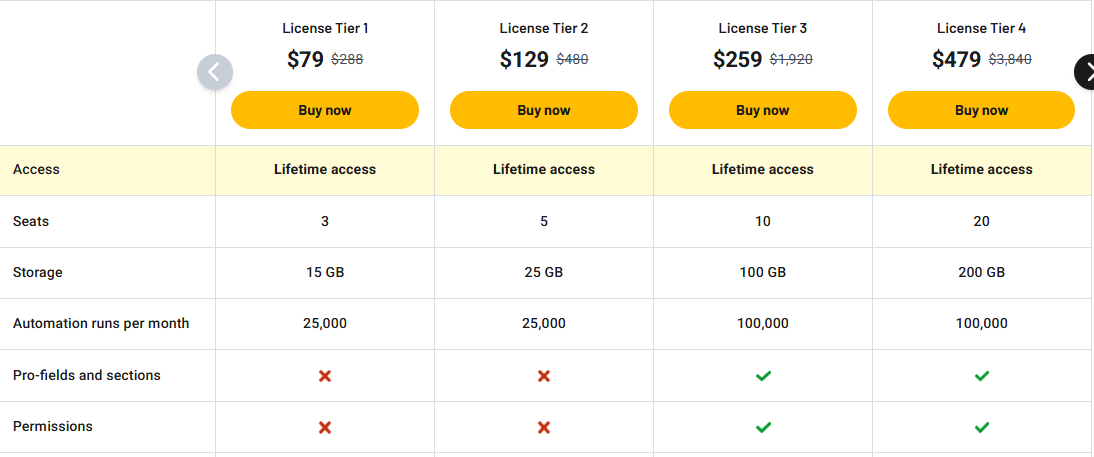
Task: Click red X for Tier 2 Pro-fields
Action: [544, 376]
